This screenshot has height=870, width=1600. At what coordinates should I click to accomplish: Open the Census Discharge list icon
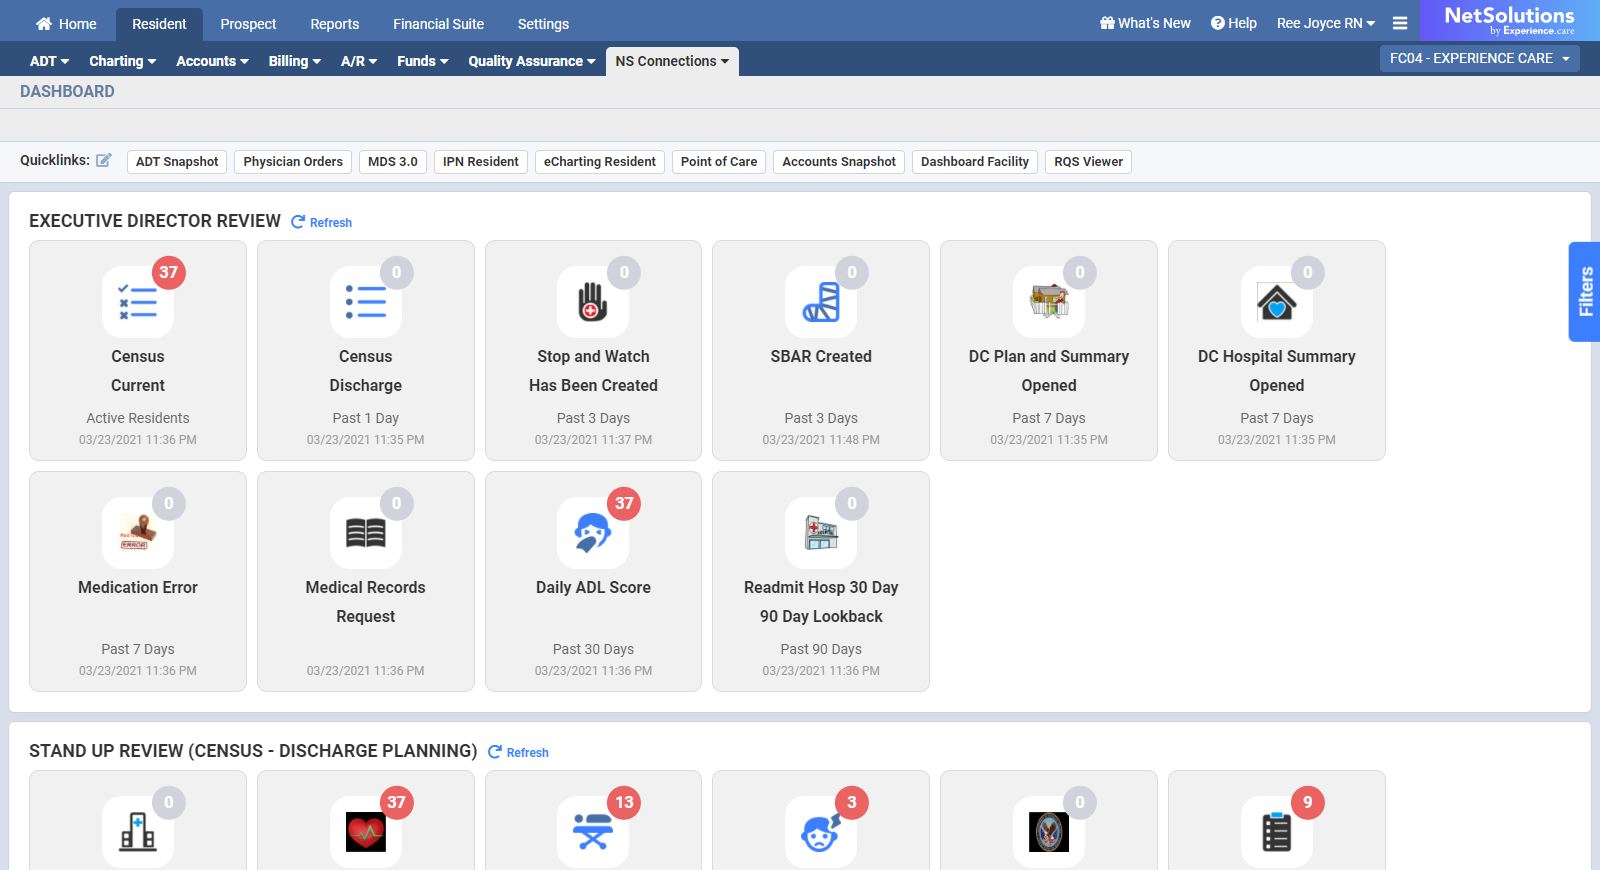point(366,302)
